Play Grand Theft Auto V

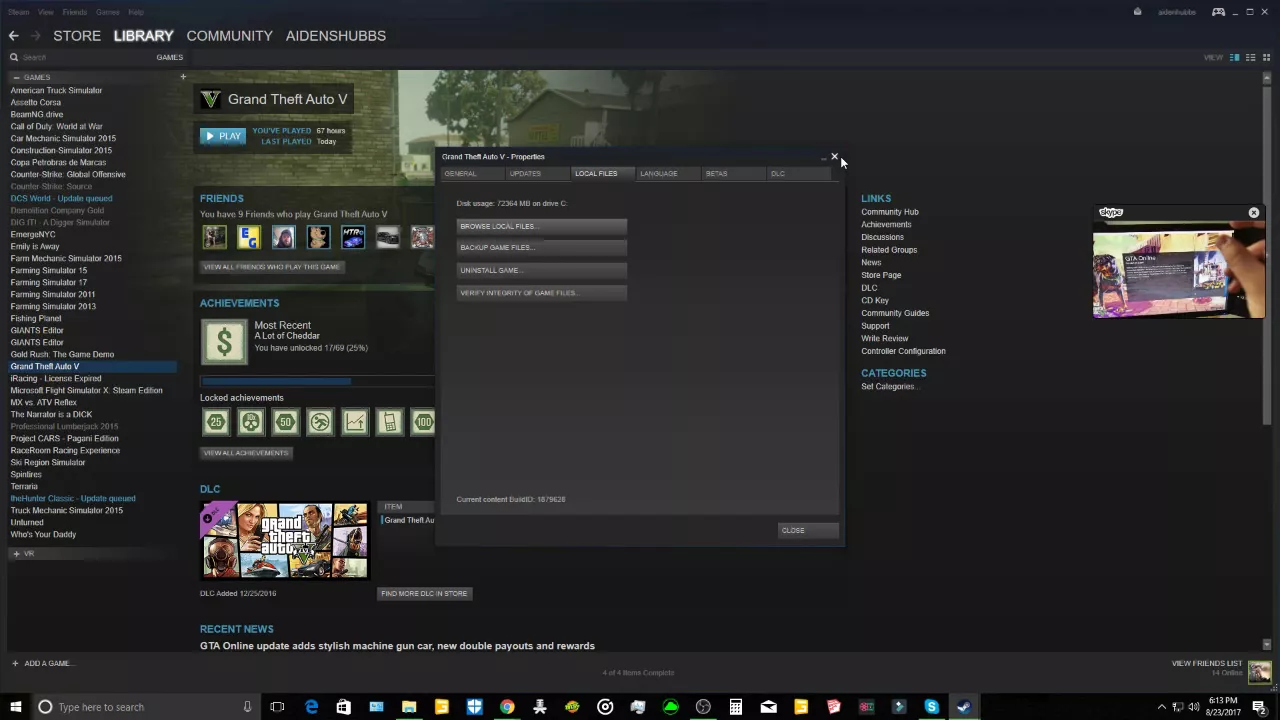pos(222,136)
